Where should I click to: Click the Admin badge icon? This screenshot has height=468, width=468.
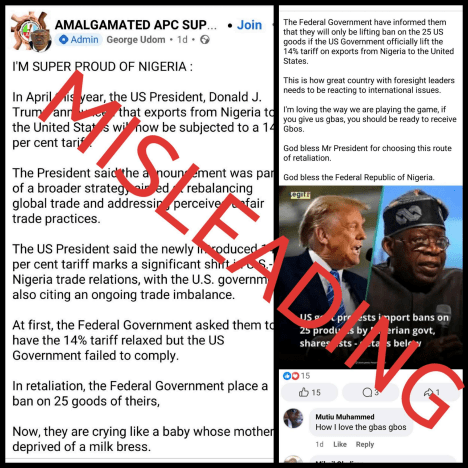click(x=63, y=40)
